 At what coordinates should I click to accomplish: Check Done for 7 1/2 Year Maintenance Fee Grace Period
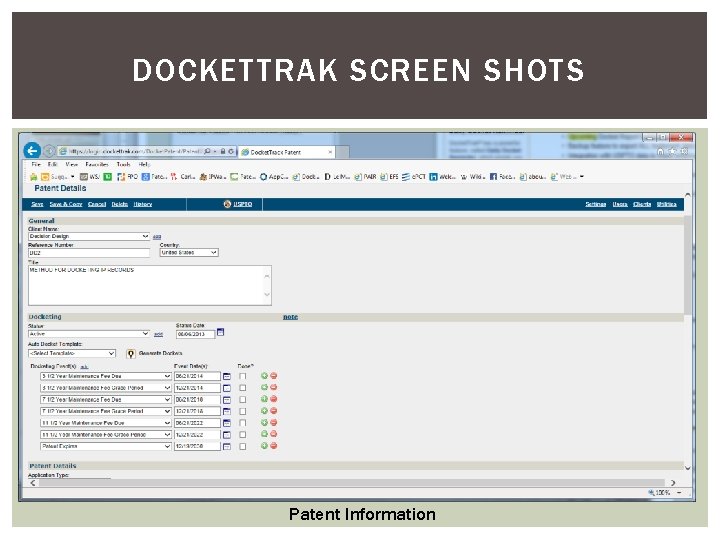pyautogui.click(x=243, y=411)
